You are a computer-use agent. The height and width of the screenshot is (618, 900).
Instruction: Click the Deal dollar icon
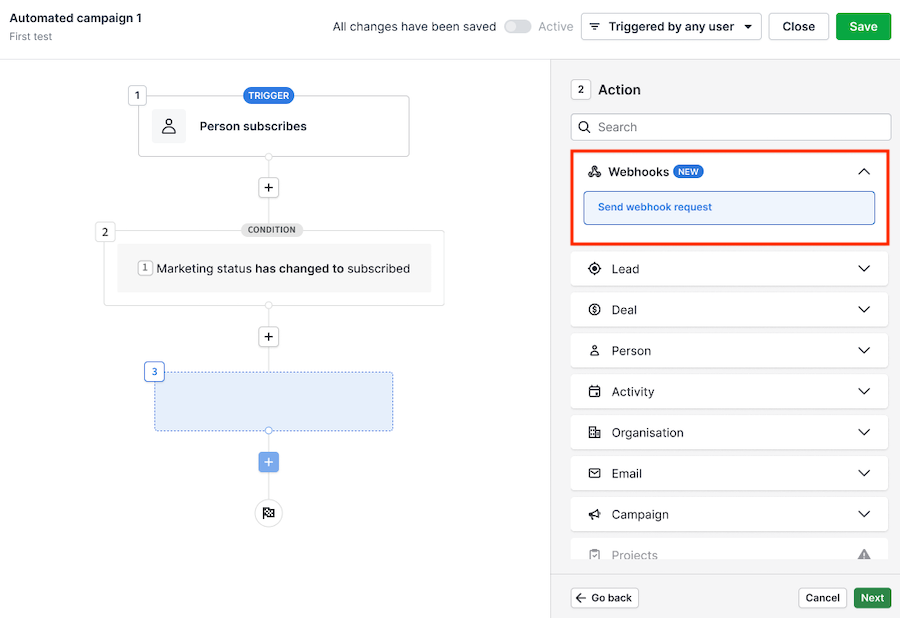point(595,310)
